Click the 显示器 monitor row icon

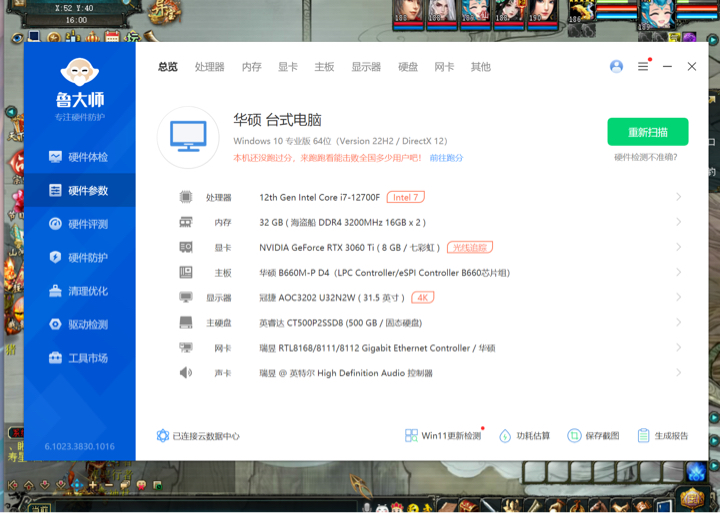(186, 298)
